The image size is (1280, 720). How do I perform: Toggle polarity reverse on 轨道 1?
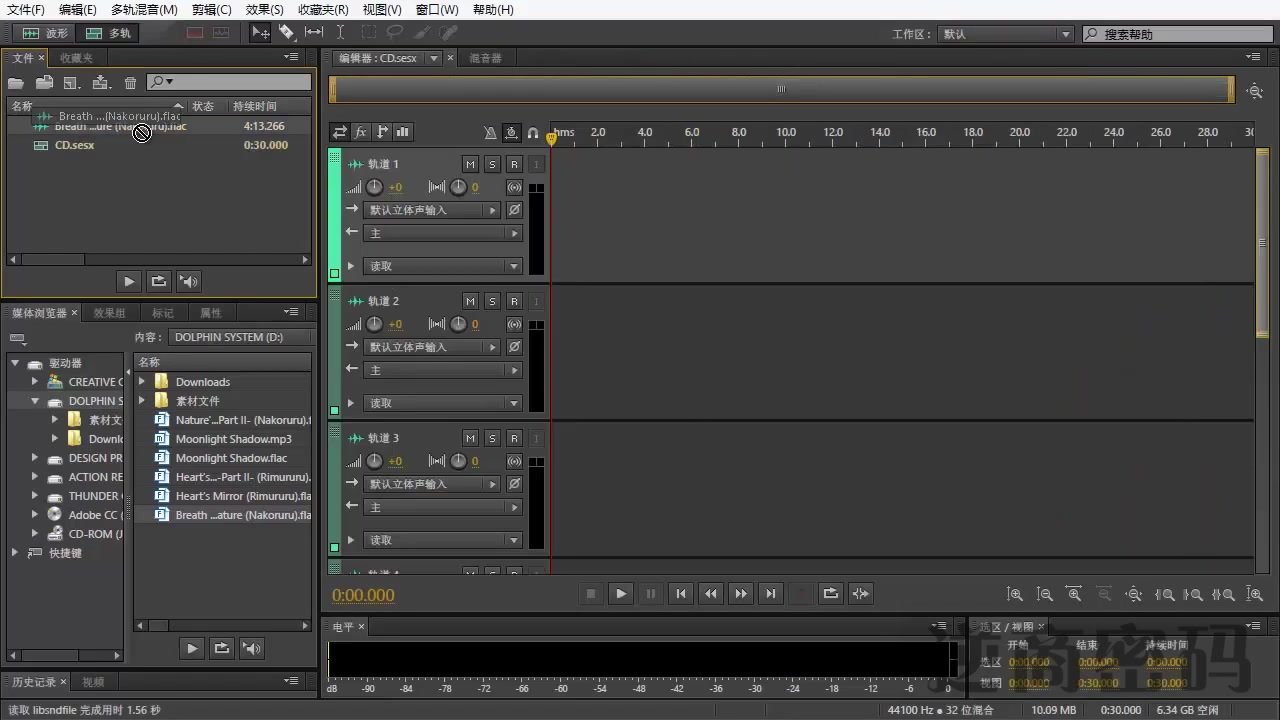514,210
